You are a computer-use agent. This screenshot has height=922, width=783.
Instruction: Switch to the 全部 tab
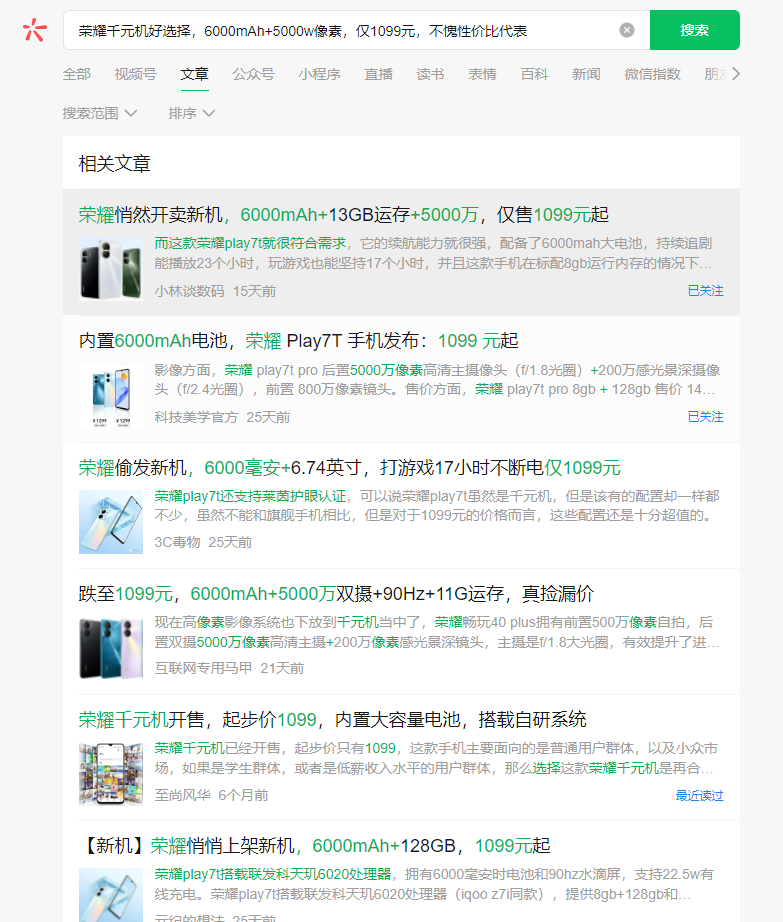(x=76, y=74)
